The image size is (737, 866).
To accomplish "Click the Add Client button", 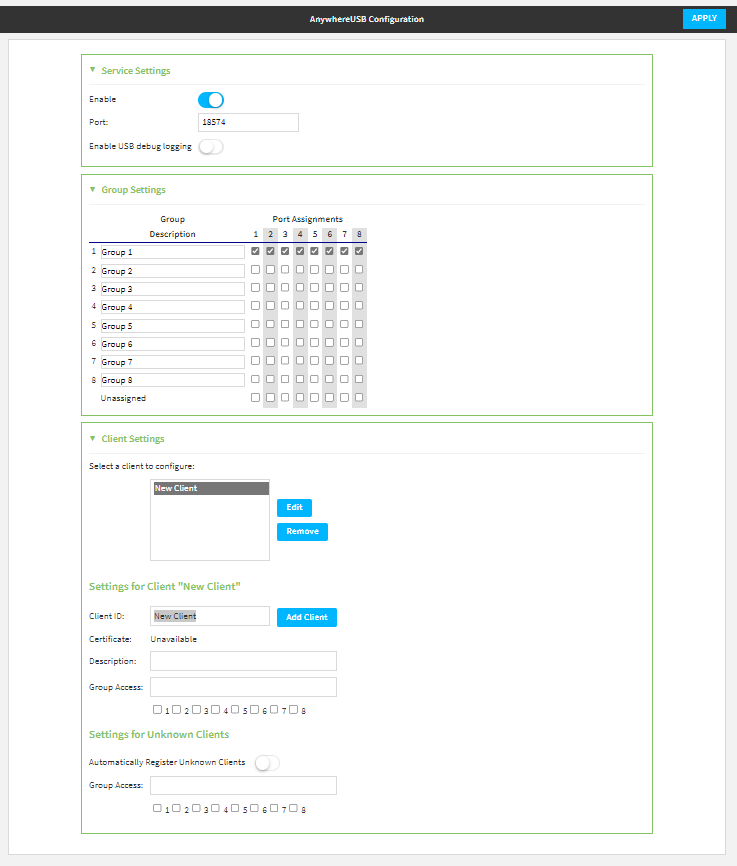I will (x=307, y=617).
